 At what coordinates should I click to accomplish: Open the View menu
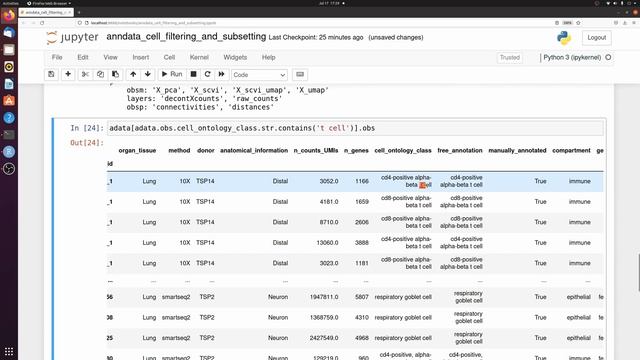pos(110,58)
